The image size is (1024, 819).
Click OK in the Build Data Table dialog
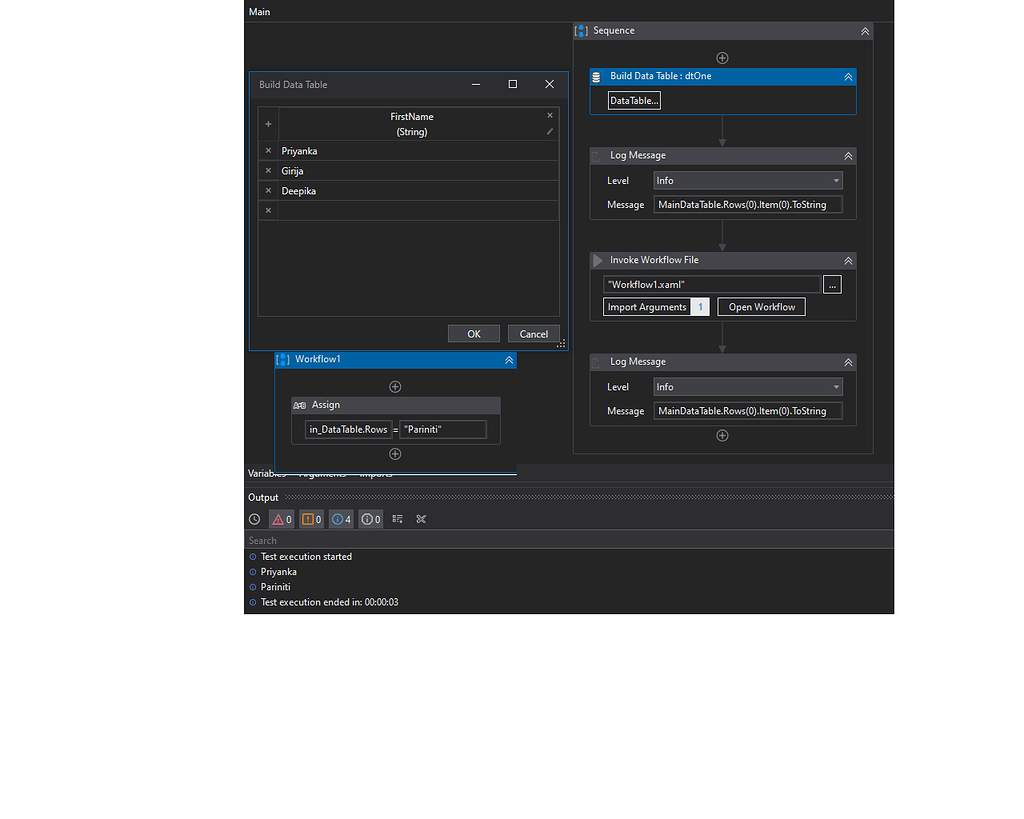click(x=473, y=333)
